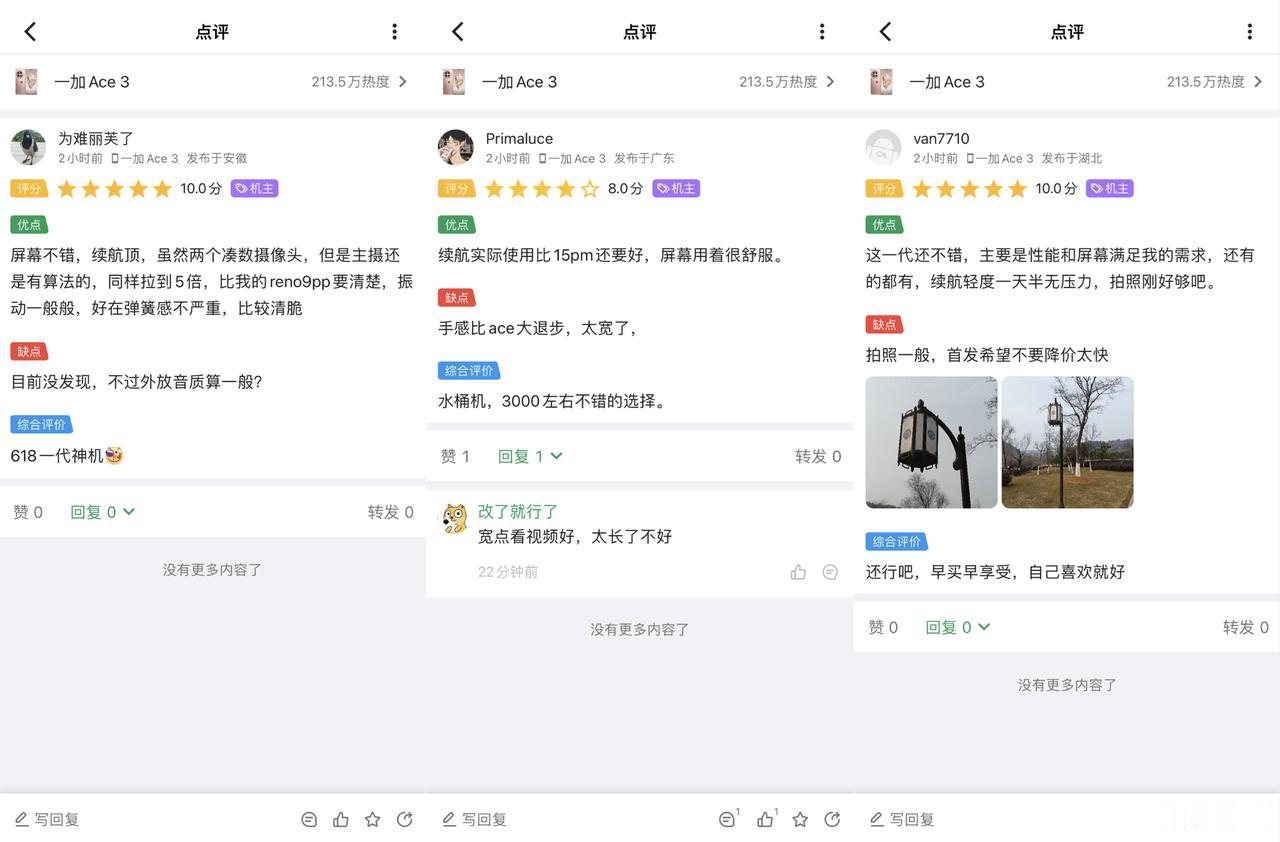The image size is (1280, 842).
Task: Open three-dot menu on van7710 review screen
Action: [x=1249, y=32]
